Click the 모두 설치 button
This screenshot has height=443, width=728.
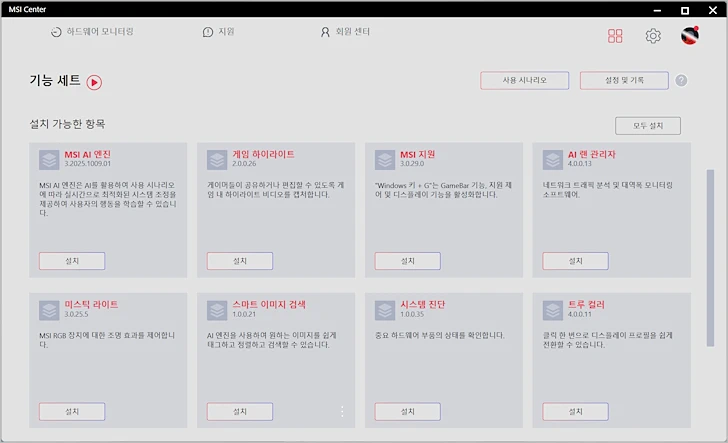point(648,126)
